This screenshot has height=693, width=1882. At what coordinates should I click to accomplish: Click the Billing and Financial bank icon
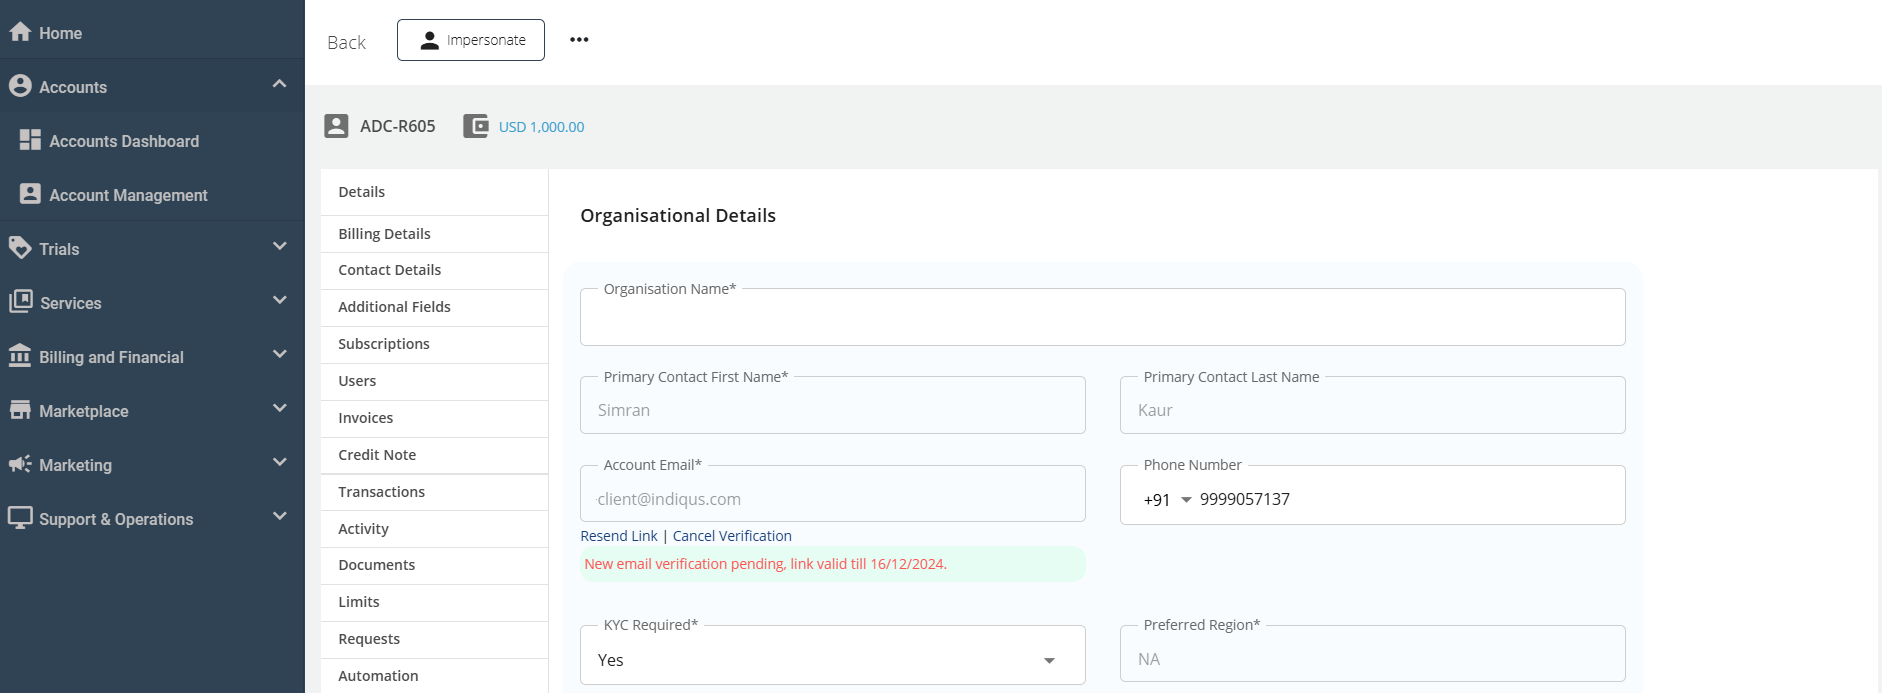click(x=20, y=356)
